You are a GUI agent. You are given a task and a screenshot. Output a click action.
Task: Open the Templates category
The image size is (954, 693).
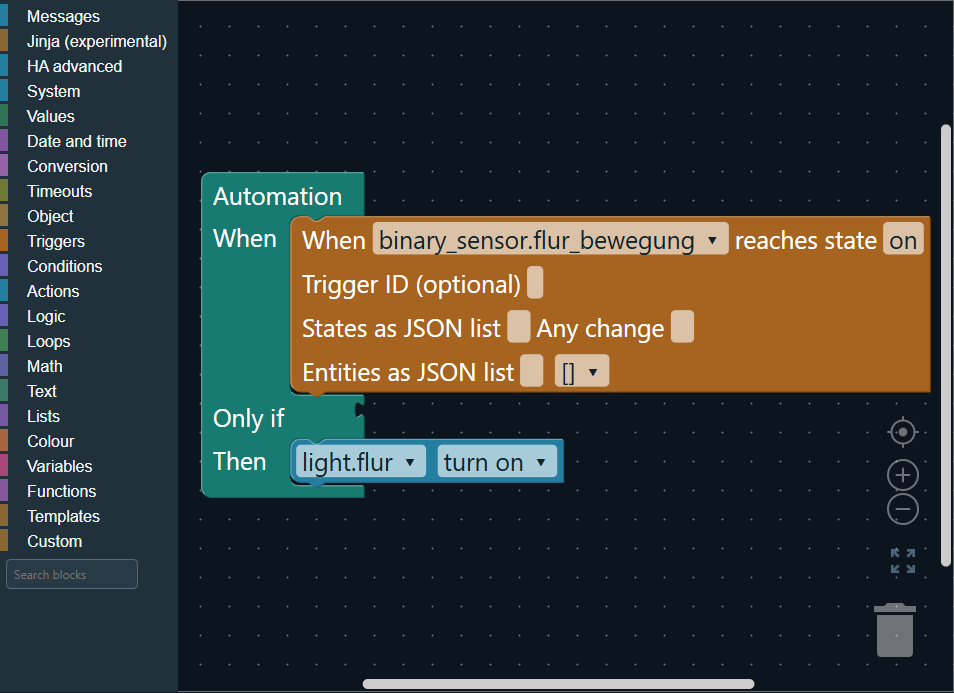(89, 516)
